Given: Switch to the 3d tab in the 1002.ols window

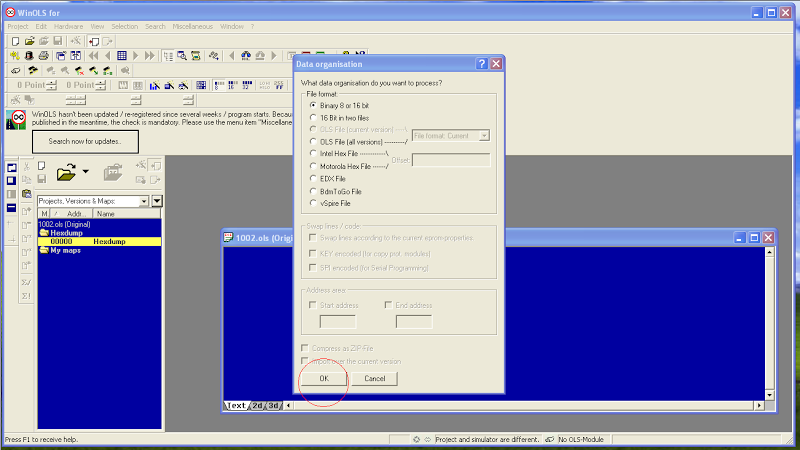Looking at the screenshot, I should click(273, 406).
